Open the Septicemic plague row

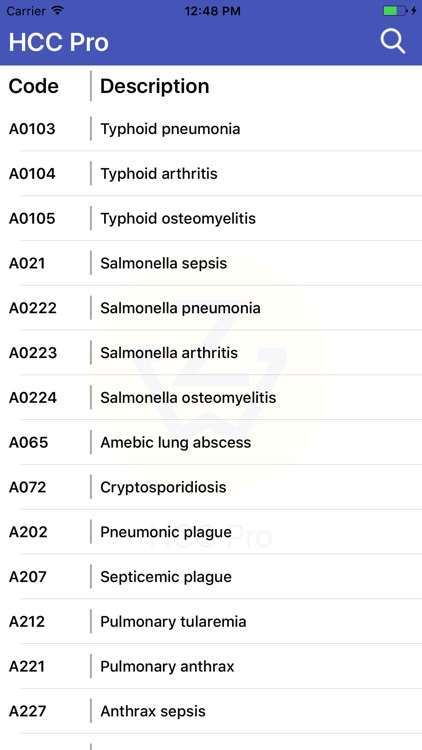tap(211, 577)
